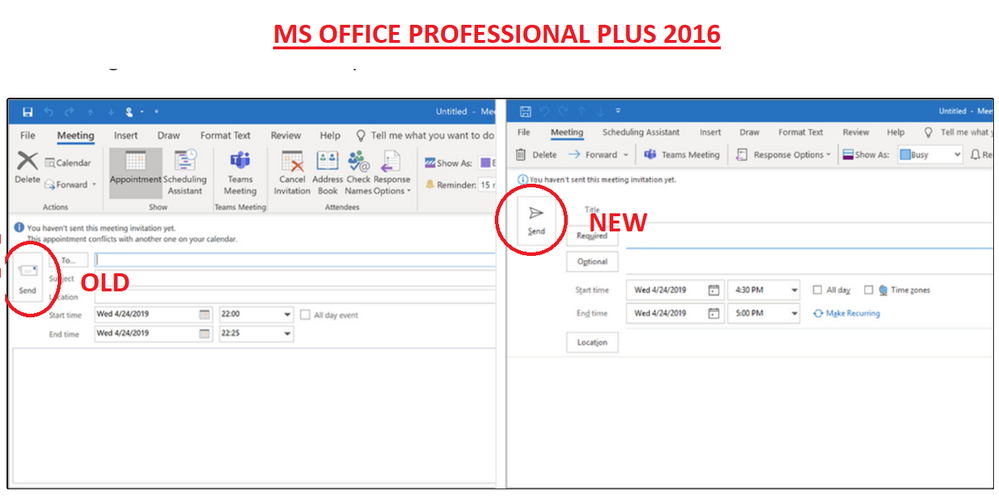999x496 pixels.
Task: Click Teams Meeting in the new window toolbar
Action: tap(682, 155)
